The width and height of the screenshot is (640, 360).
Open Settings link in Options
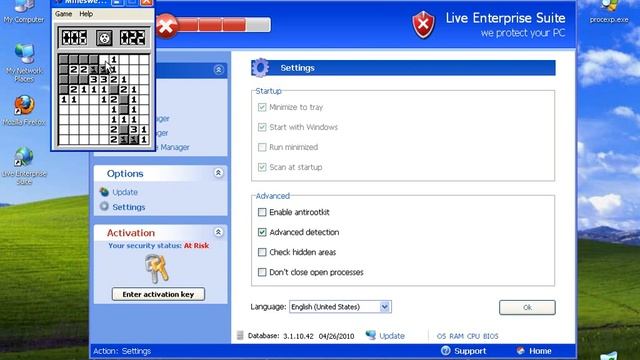coord(129,207)
